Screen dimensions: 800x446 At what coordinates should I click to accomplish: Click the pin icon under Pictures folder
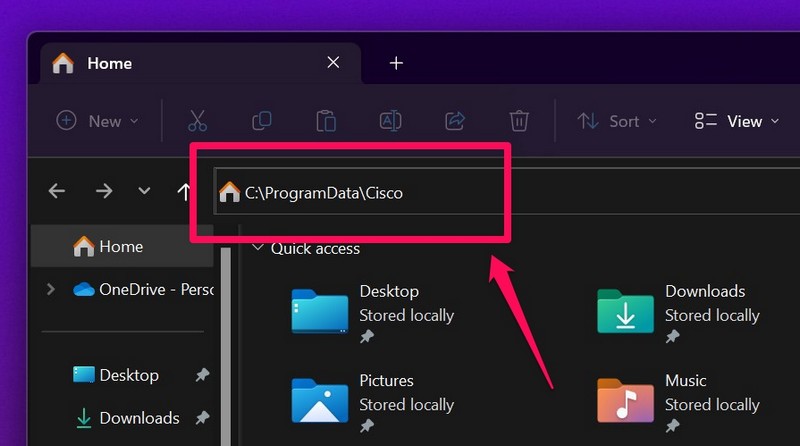tap(367, 426)
